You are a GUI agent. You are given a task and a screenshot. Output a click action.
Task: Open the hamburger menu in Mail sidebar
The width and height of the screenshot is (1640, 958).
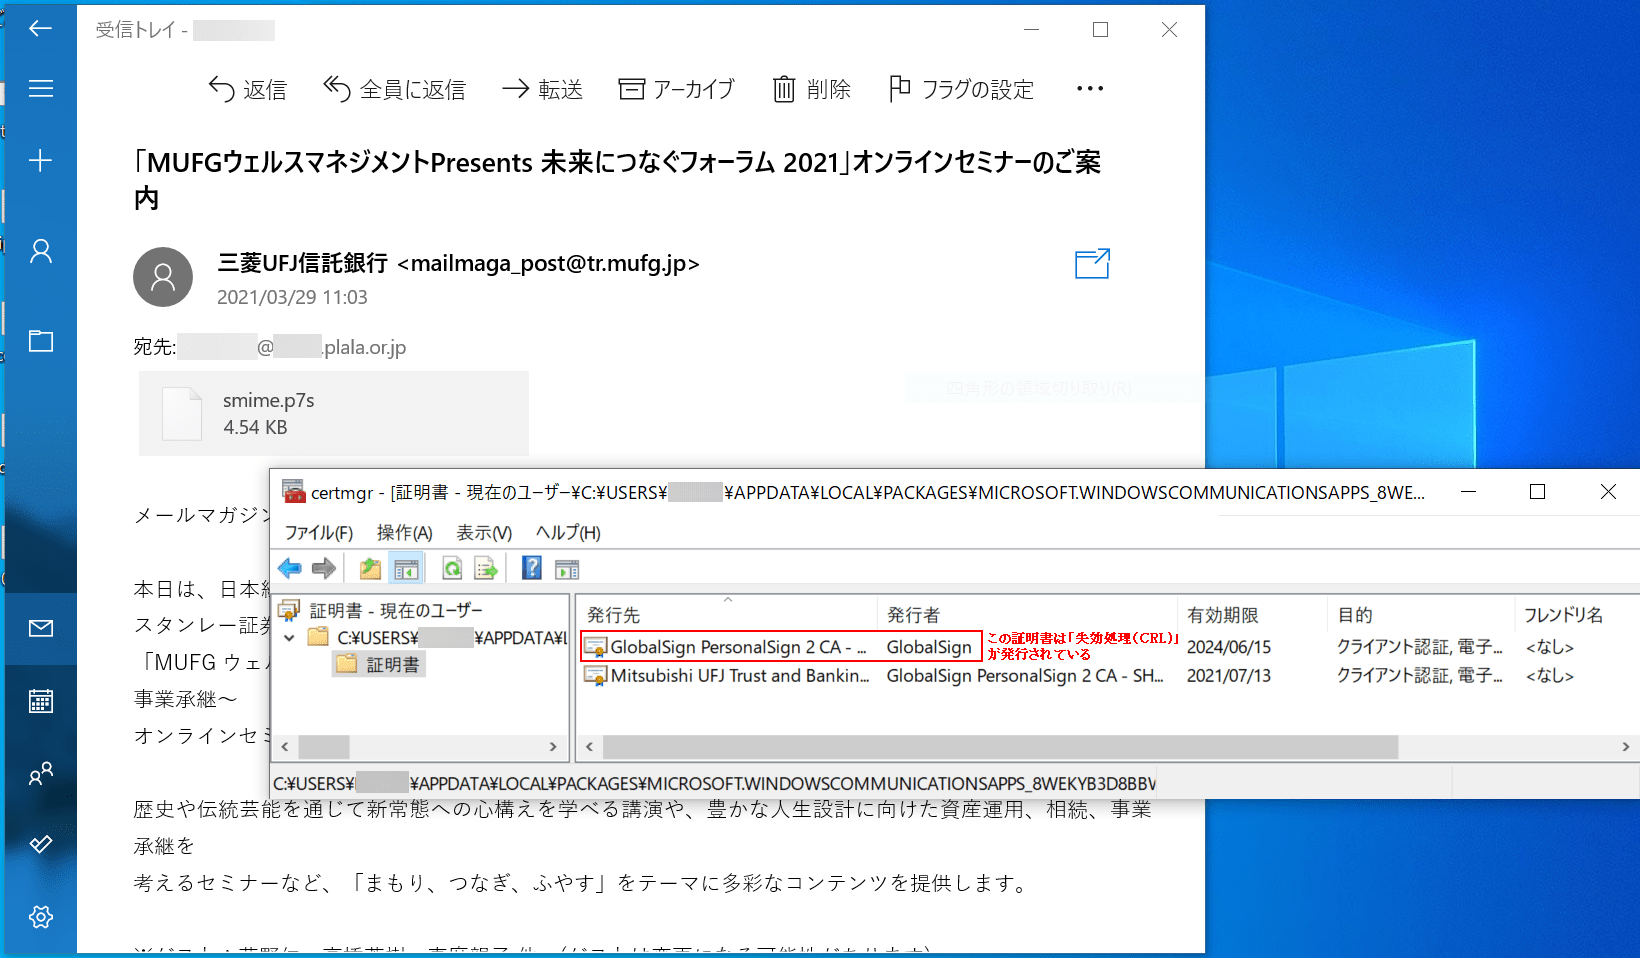point(40,89)
